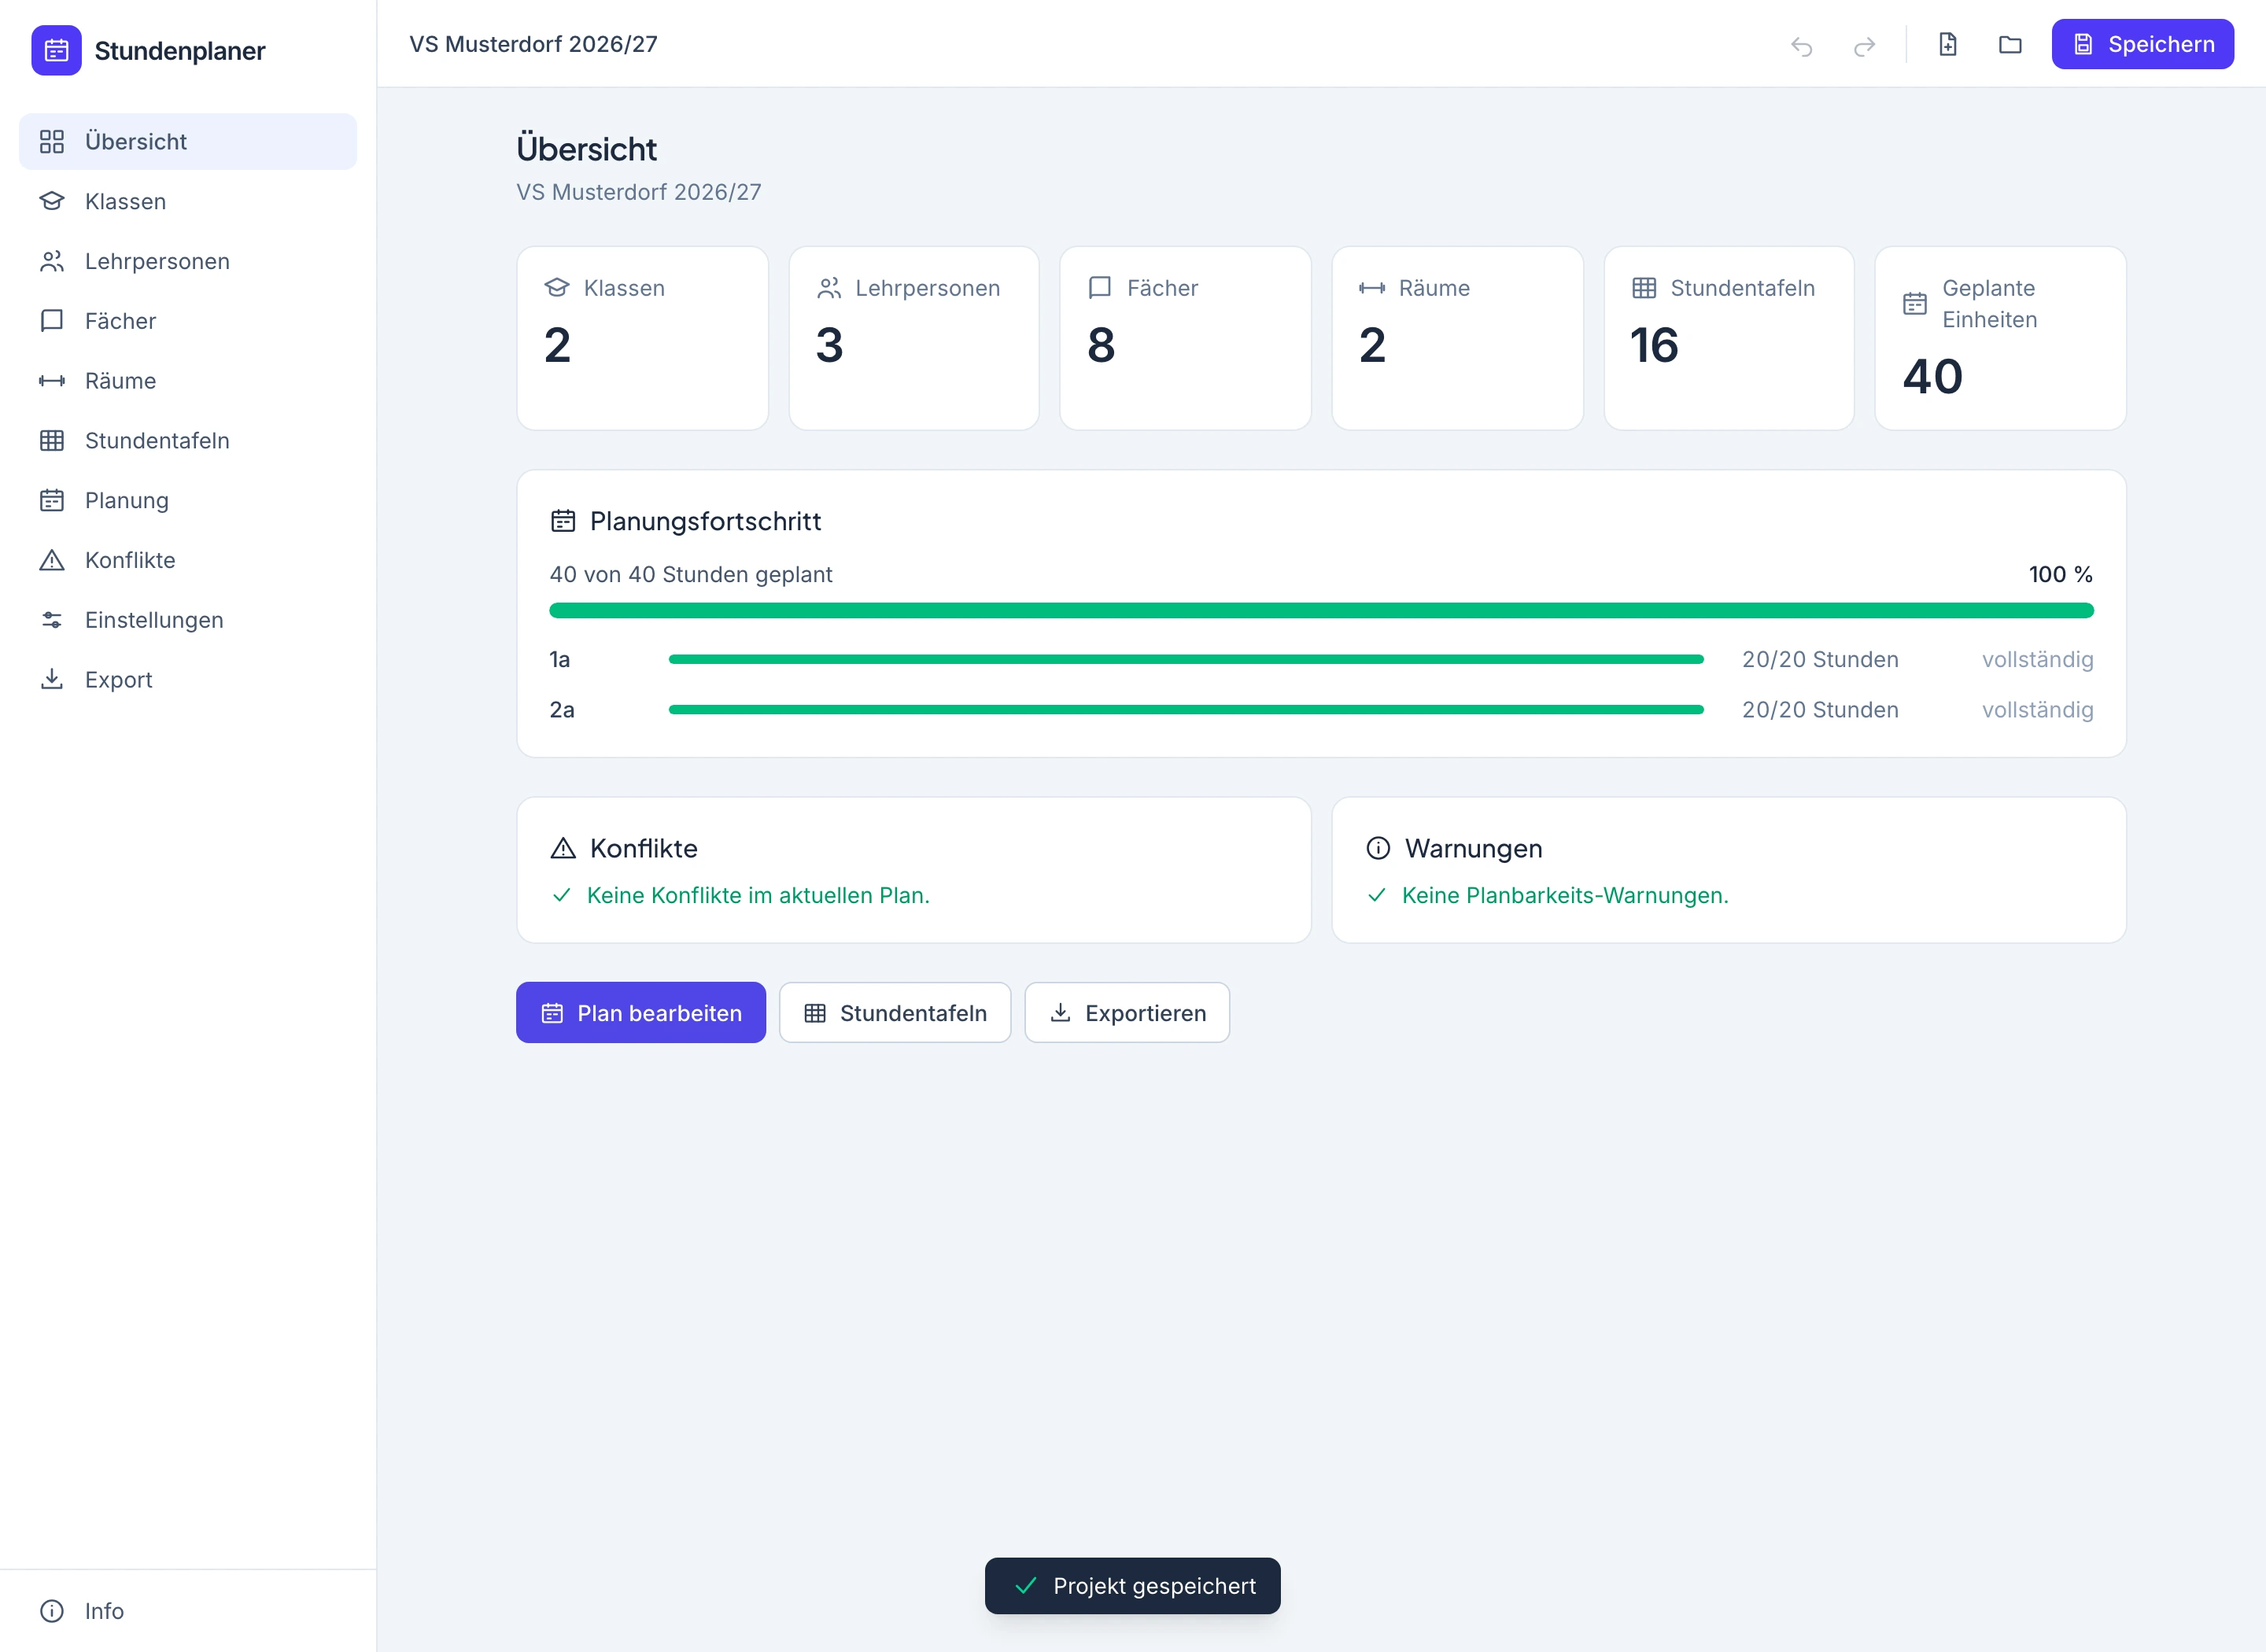The width and height of the screenshot is (2266, 1652).
Task: Click the Stundentafeln stat card showing 16
Action: 1729,339
